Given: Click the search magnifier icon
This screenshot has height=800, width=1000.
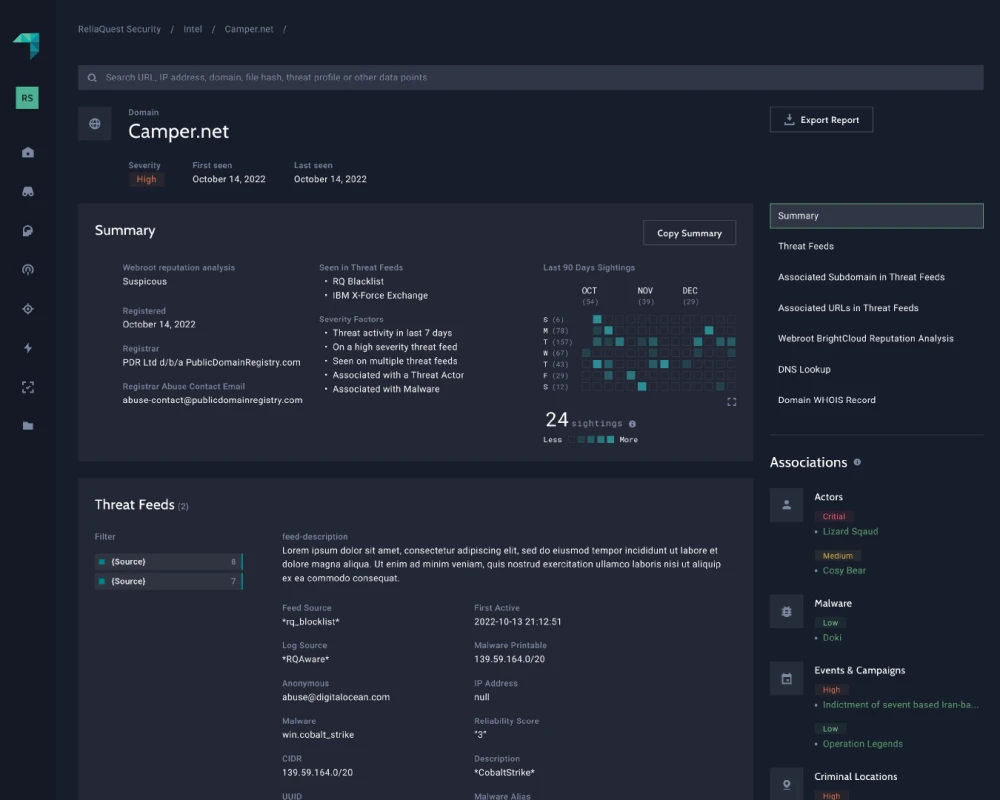Looking at the screenshot, I should pyautogui.click(x=92, y=77).
